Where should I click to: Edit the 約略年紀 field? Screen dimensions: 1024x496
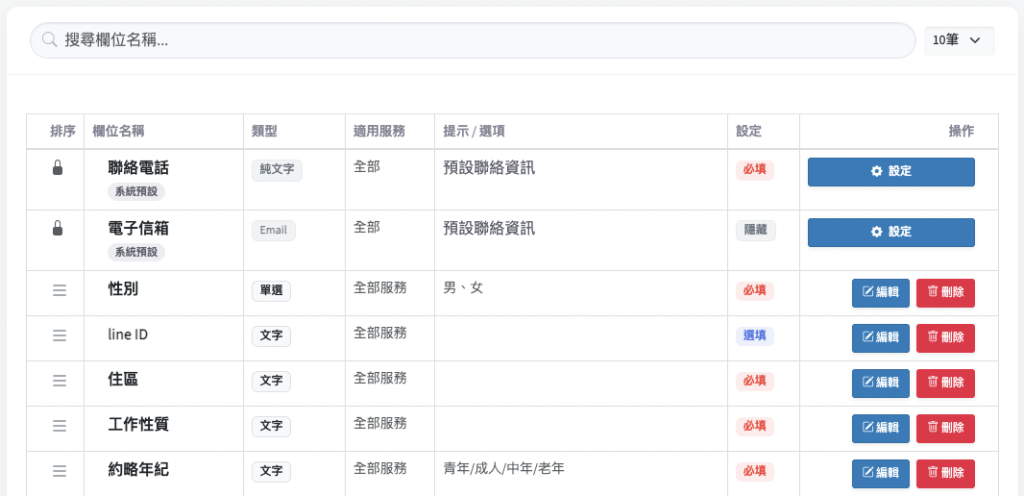(880, 473)
